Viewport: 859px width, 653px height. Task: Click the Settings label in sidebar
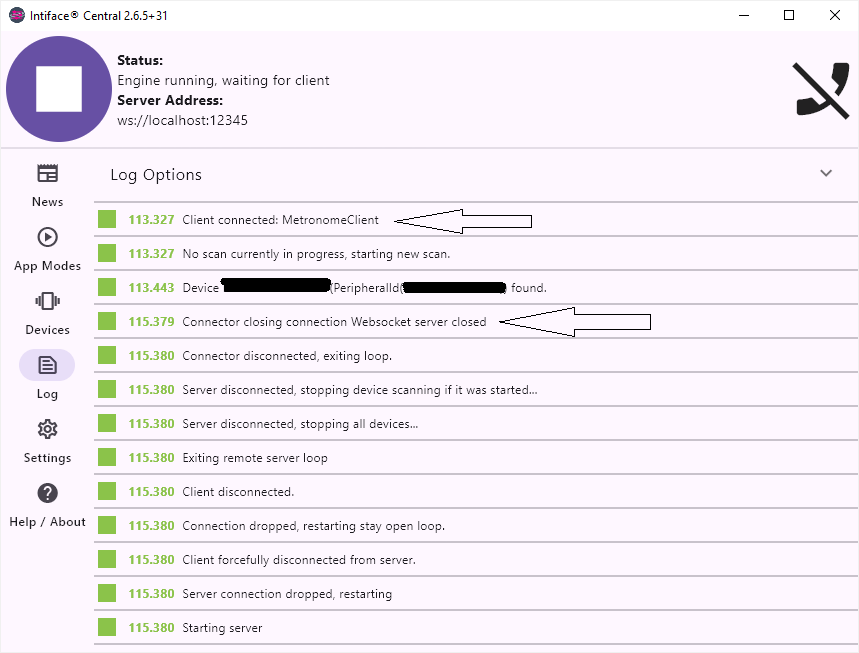[48, 458]
